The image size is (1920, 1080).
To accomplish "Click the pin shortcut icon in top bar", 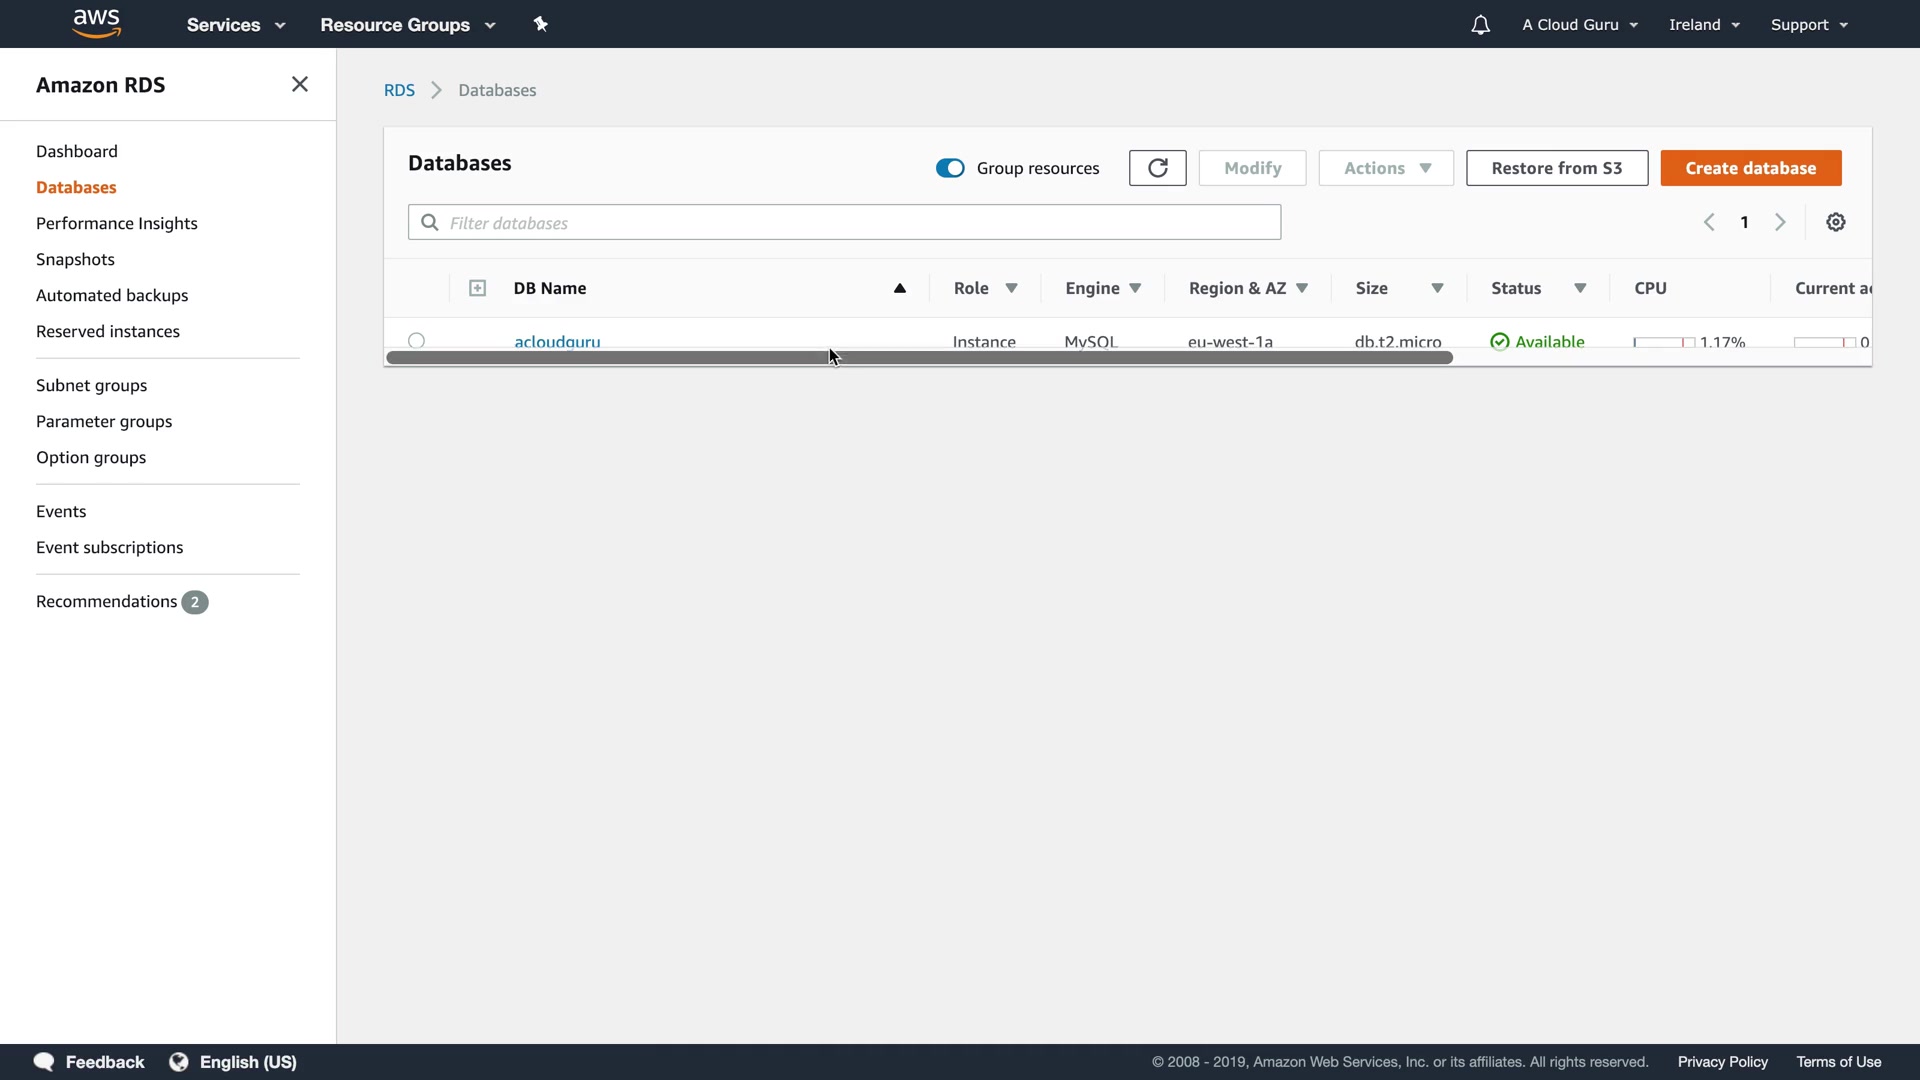I will click(541, 24).
